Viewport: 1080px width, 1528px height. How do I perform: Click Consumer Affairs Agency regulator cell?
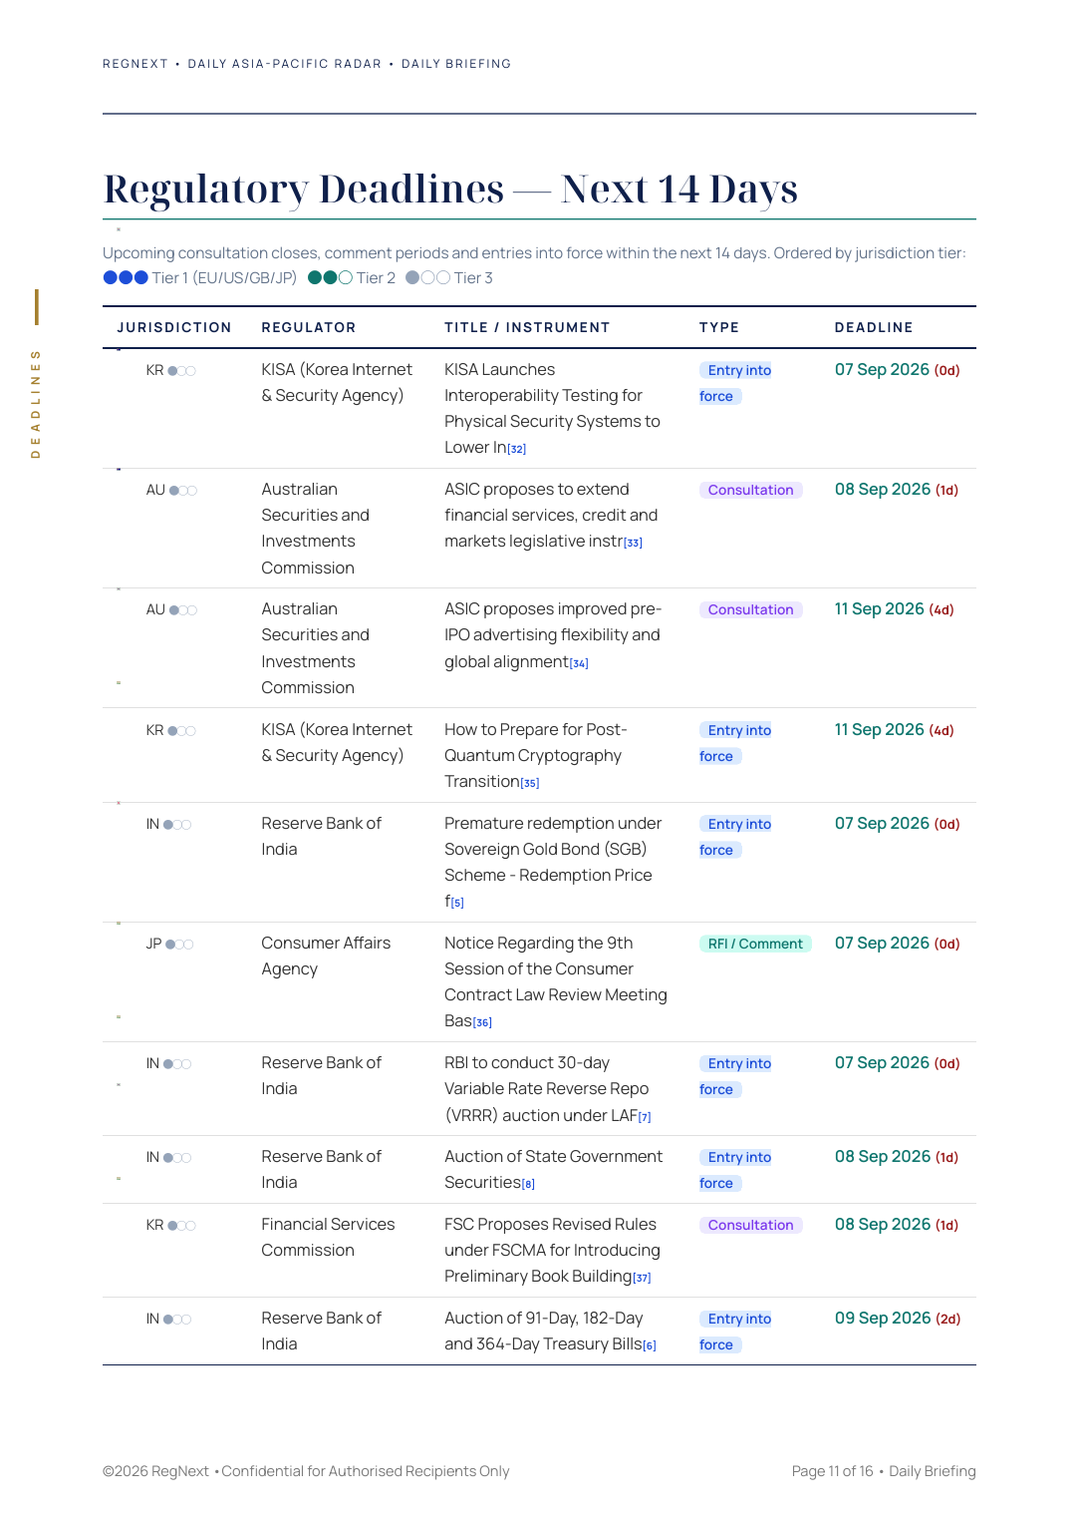[x=326, y=956]
